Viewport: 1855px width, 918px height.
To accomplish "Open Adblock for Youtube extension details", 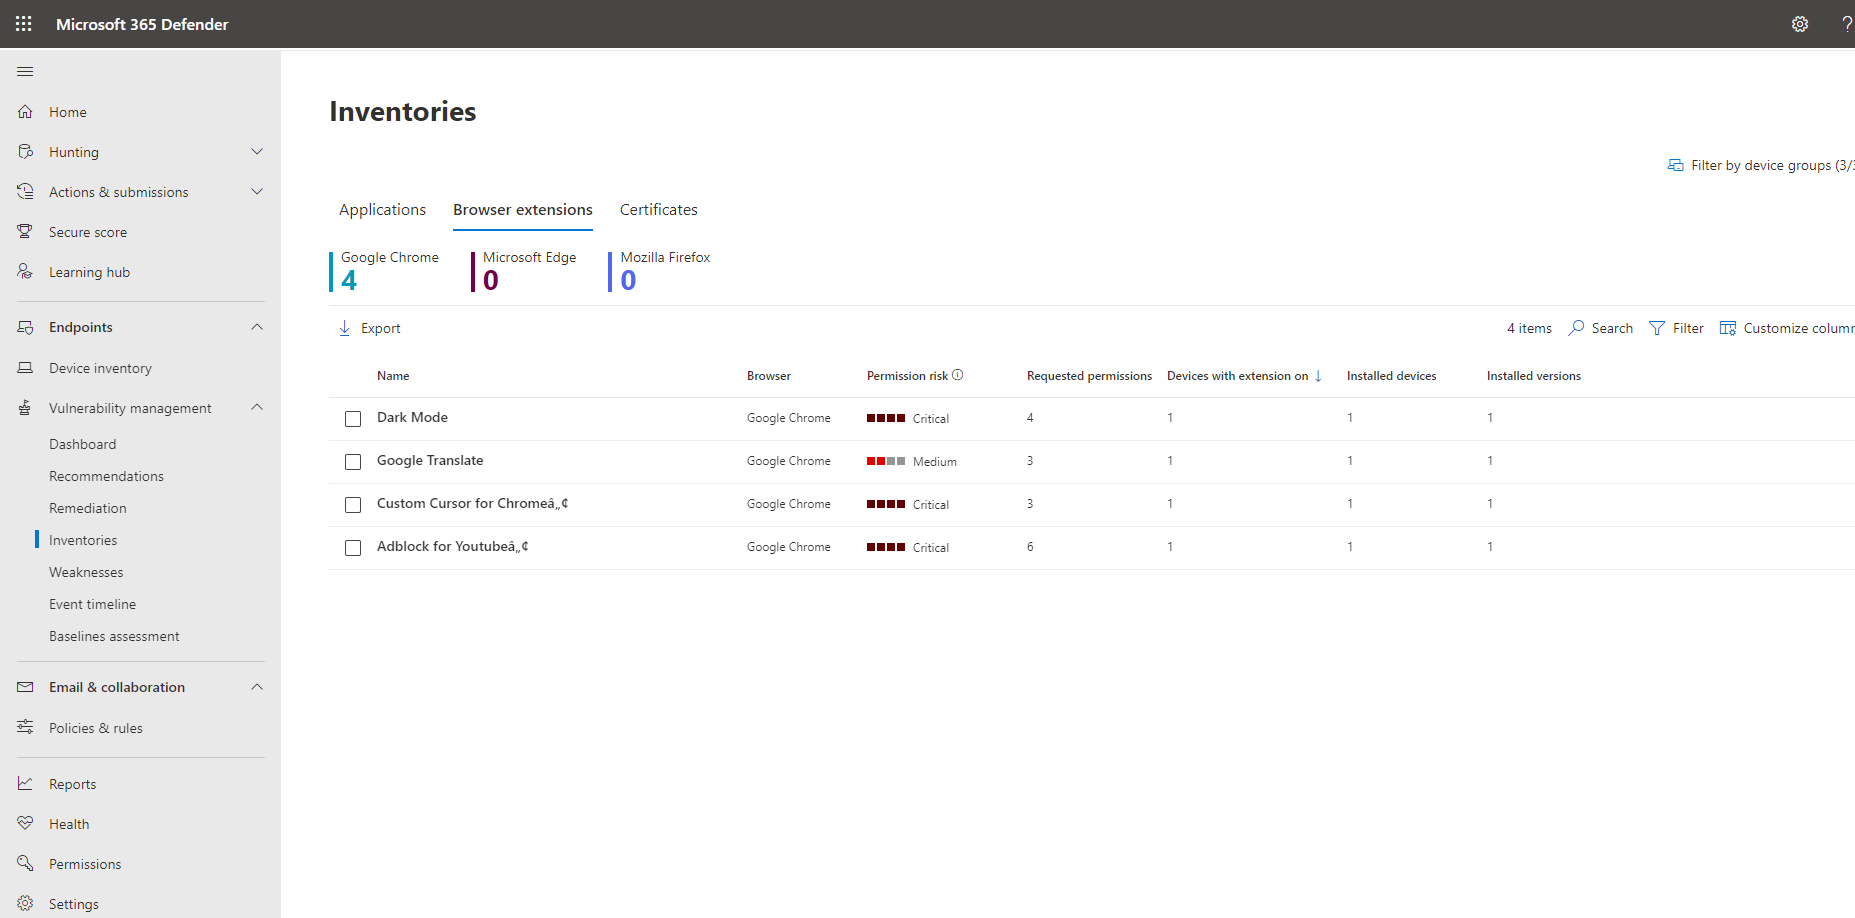I will point(453,546).
